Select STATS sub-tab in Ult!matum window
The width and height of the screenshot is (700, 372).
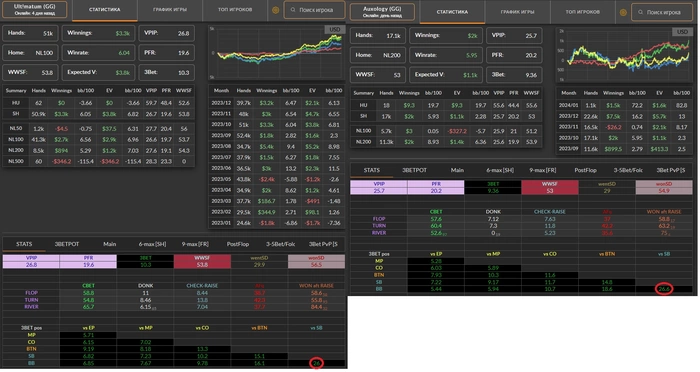click(24, 244)
